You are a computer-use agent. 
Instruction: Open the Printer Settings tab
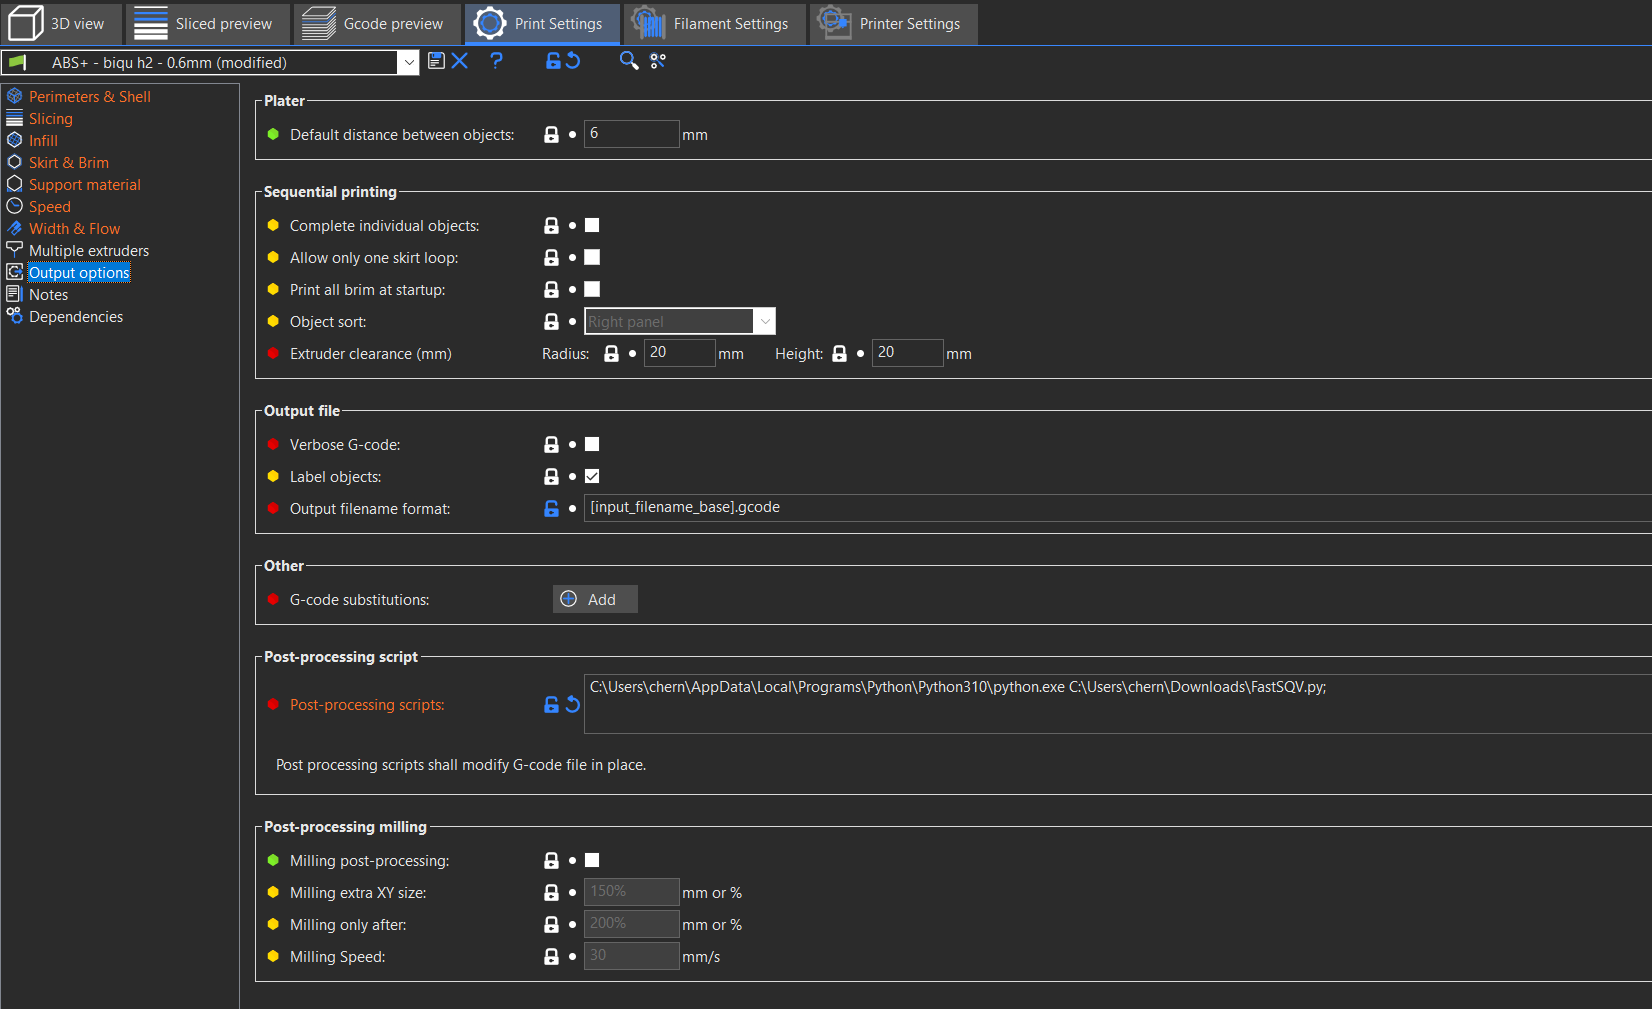[893, 24]
